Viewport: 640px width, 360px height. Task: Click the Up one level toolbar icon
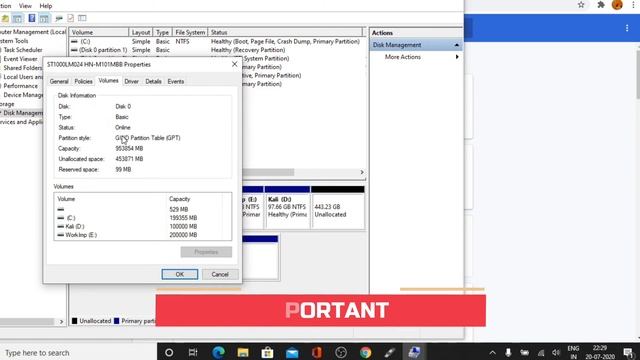click(5, 18)
